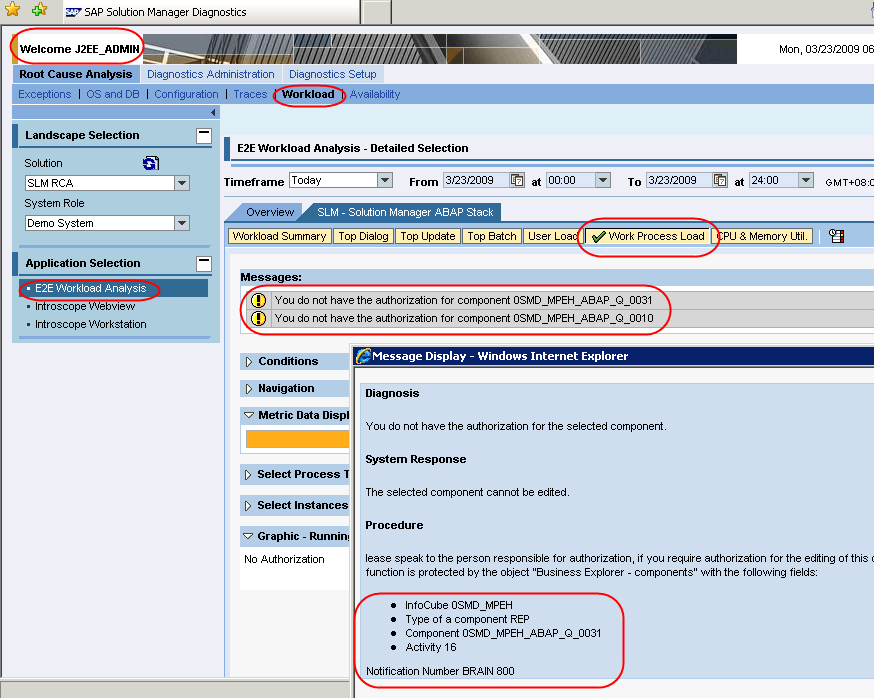Open the Solution dropdown showing SLM RCA

[181, 183]
